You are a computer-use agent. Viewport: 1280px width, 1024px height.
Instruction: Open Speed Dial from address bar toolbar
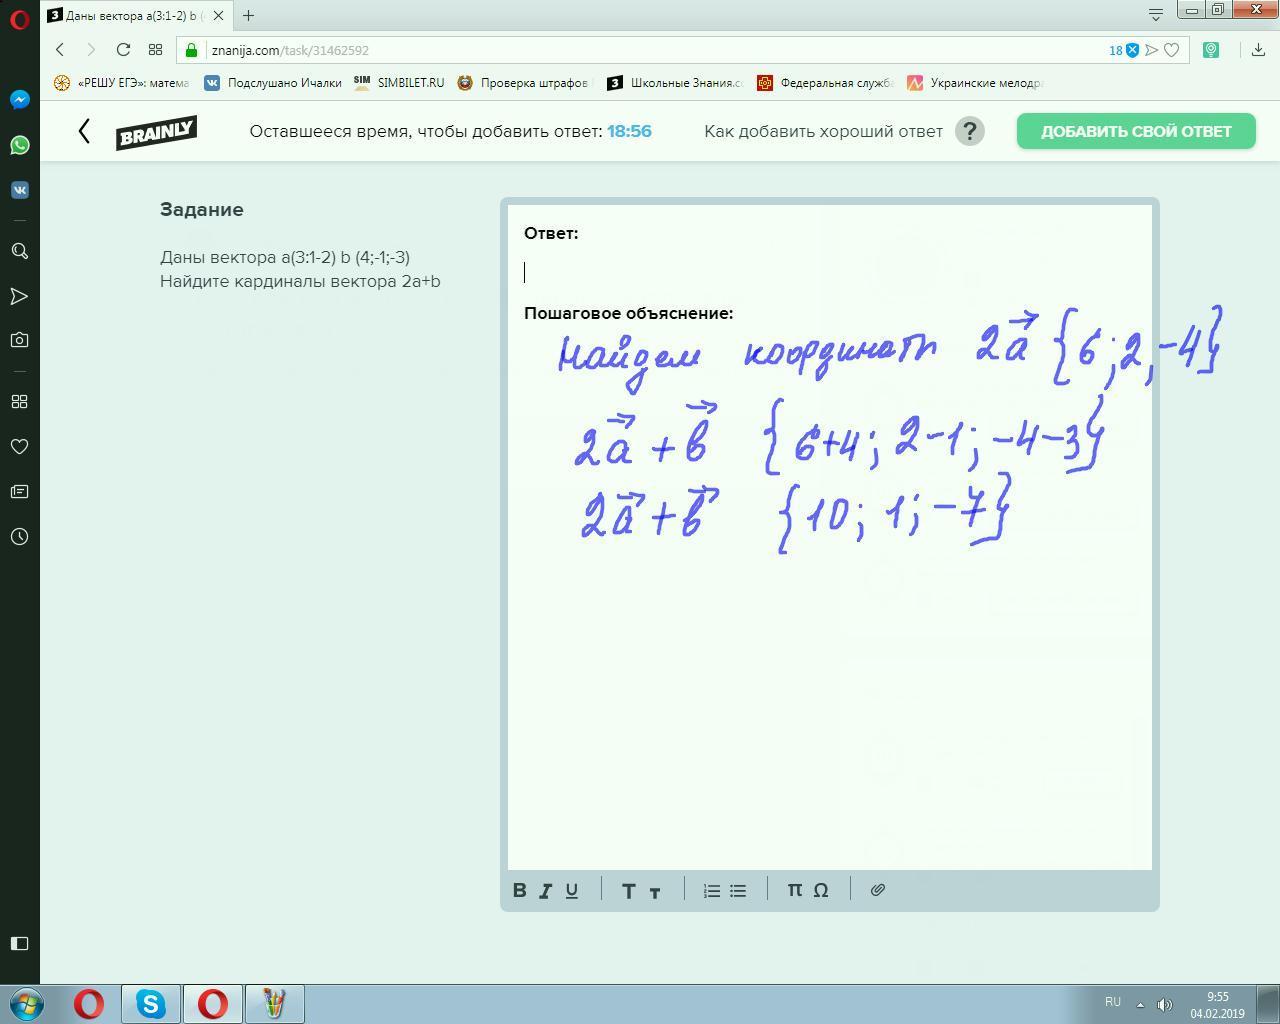pos(155,50)
